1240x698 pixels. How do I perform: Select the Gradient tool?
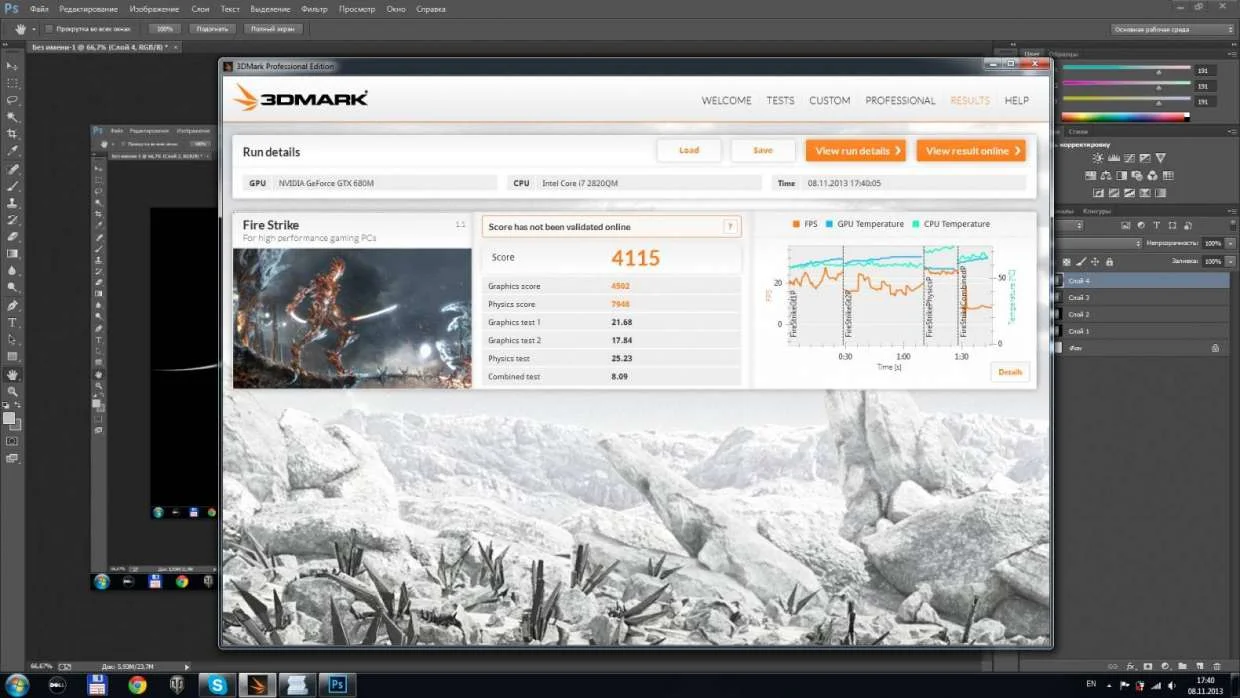pyautogui.click(x=12, y=254)
